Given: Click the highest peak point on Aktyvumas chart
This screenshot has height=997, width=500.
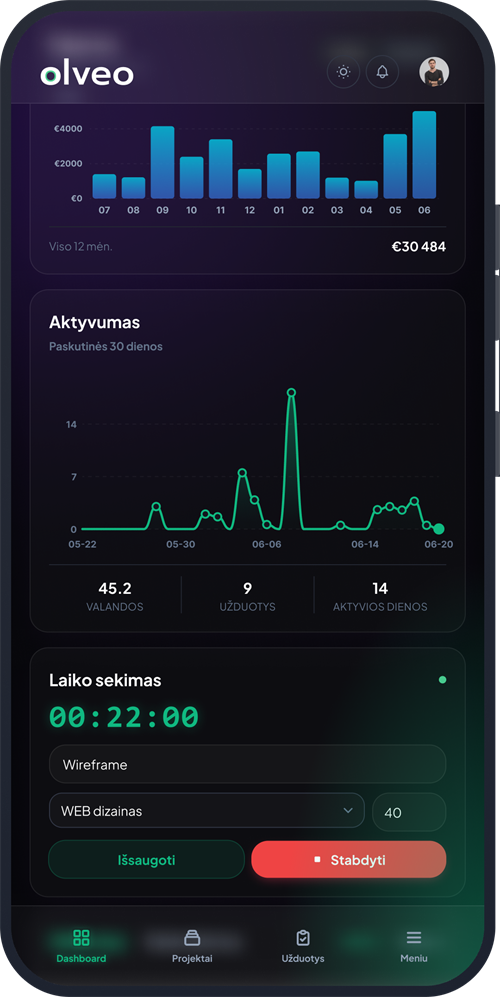Looking at the screenshot, I should pos(291,392).
